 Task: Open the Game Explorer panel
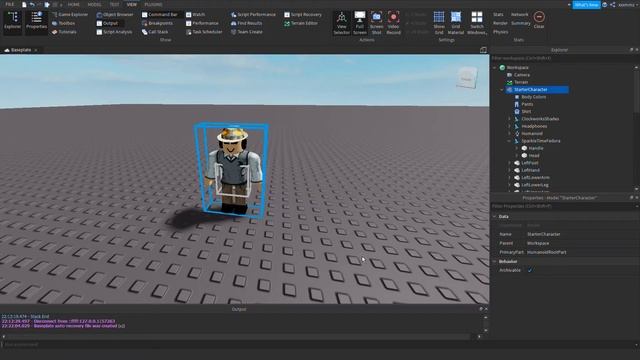tap(70, 14)
